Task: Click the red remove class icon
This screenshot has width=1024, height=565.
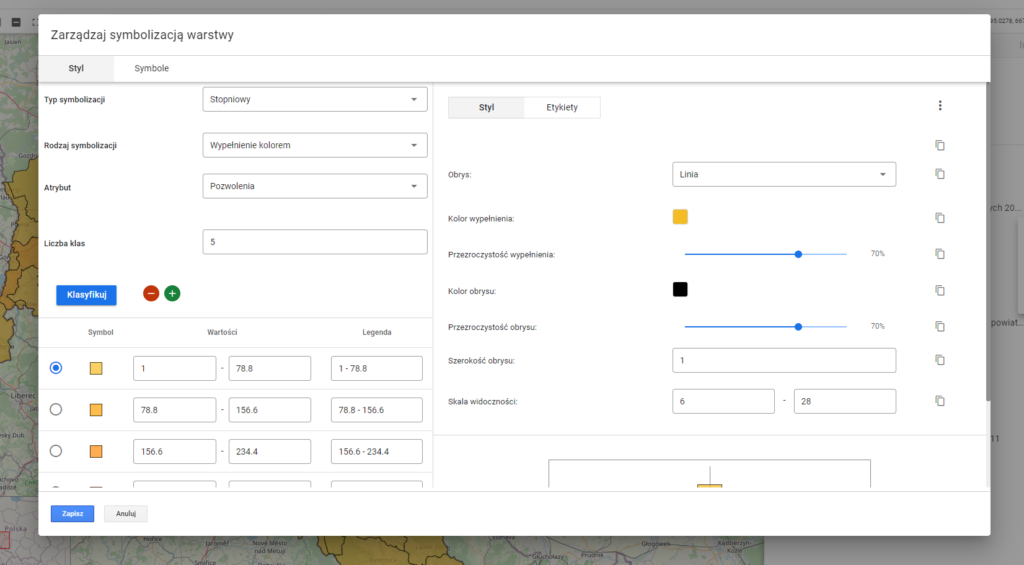Action: [x=151, y=294]
